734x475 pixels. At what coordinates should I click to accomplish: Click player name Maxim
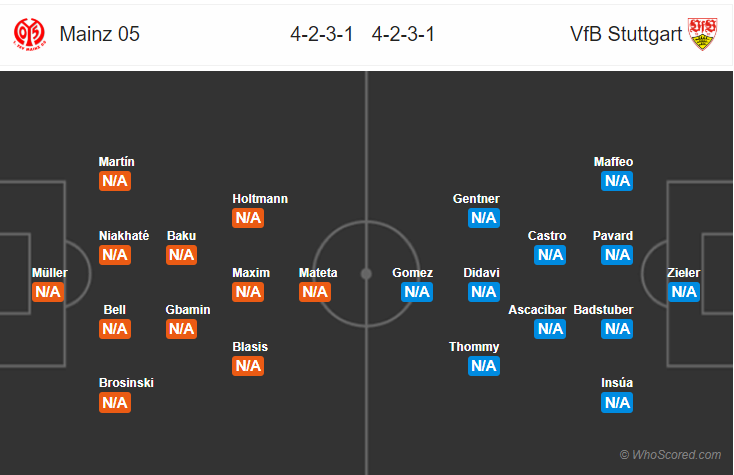click(x=251, y=273)
